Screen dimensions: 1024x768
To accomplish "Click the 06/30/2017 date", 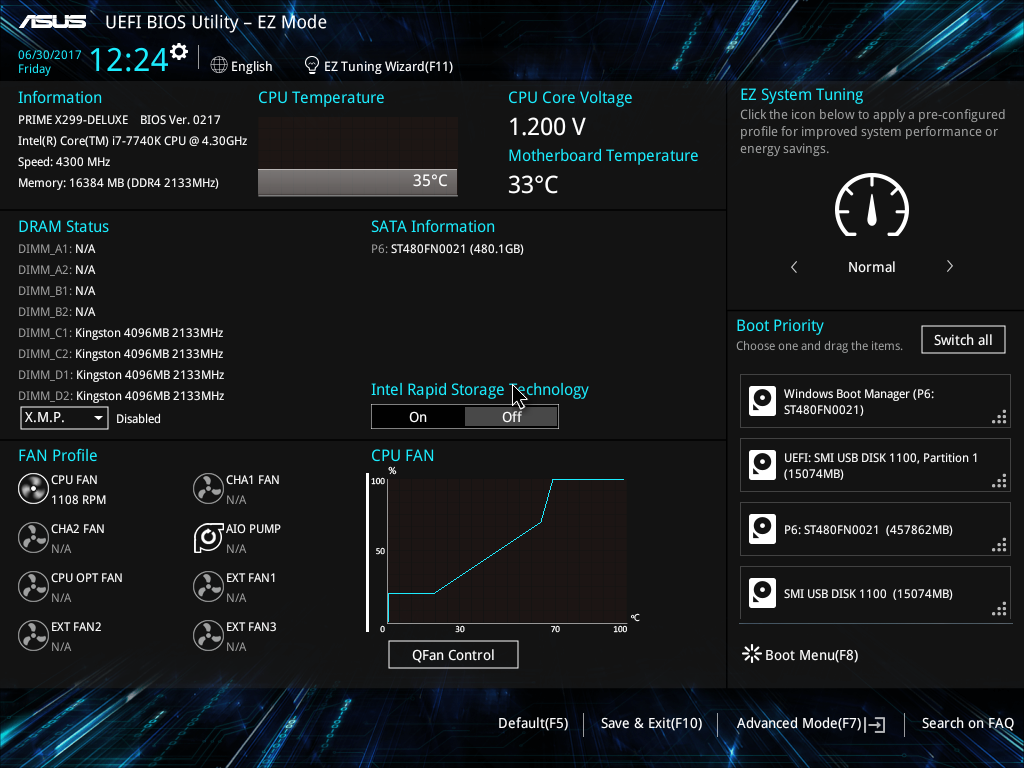I will (50, 55).
